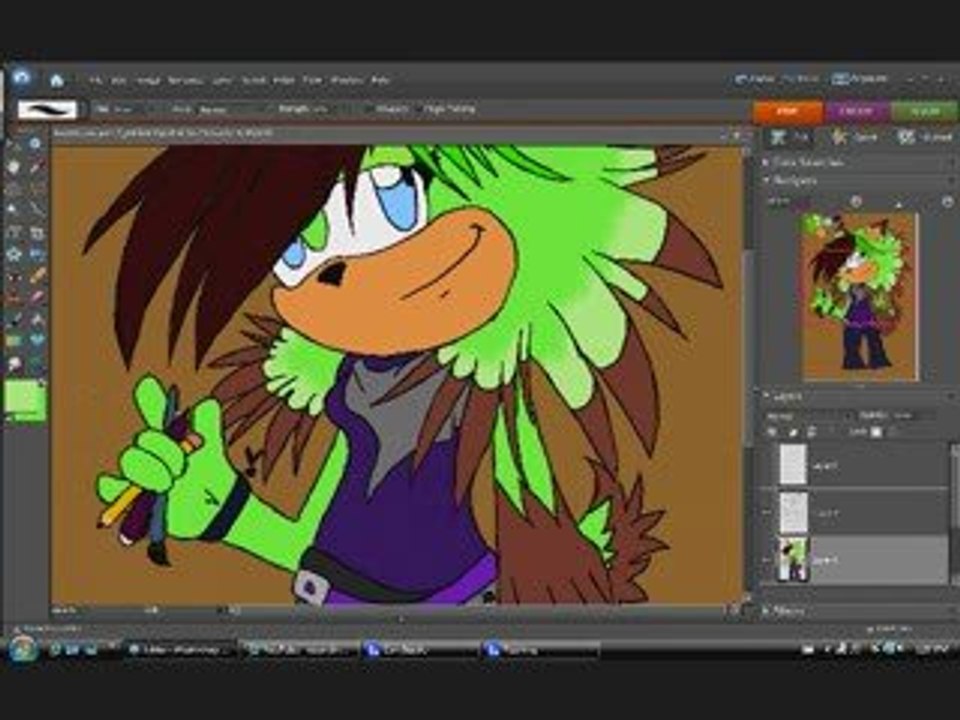Switch to the purple Create tab
Viewport: 960px width, 720px height.
tap(855, 111)
